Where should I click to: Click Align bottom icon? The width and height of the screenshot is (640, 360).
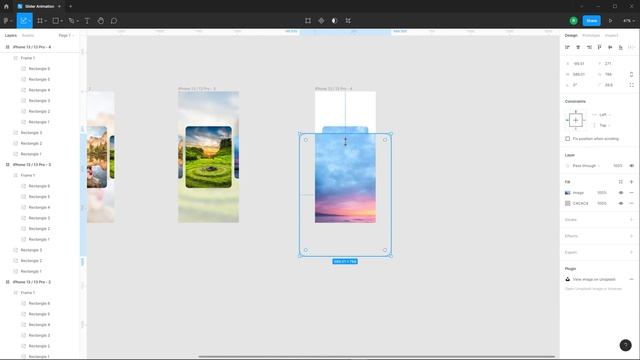click(621, 47)
